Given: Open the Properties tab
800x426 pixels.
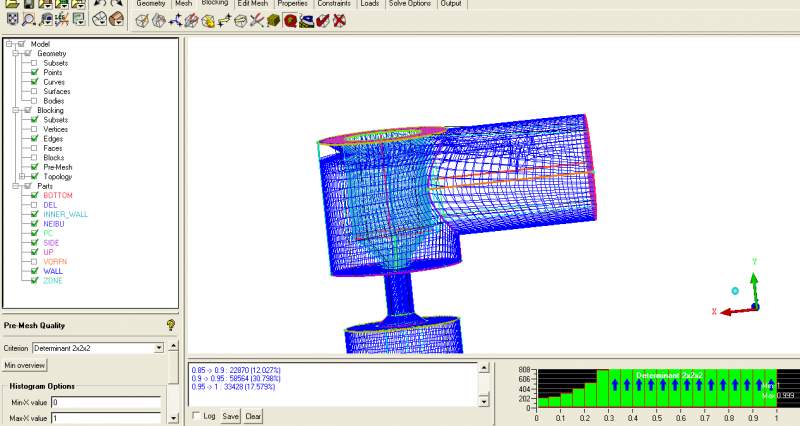Looking at the screenshot, I should 292,4.
